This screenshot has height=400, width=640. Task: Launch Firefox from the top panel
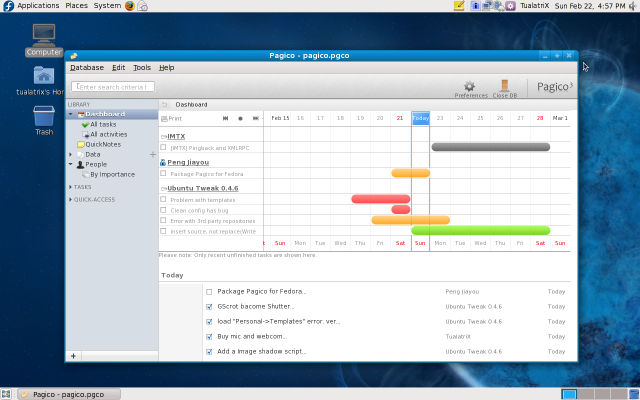click(130, 6)
